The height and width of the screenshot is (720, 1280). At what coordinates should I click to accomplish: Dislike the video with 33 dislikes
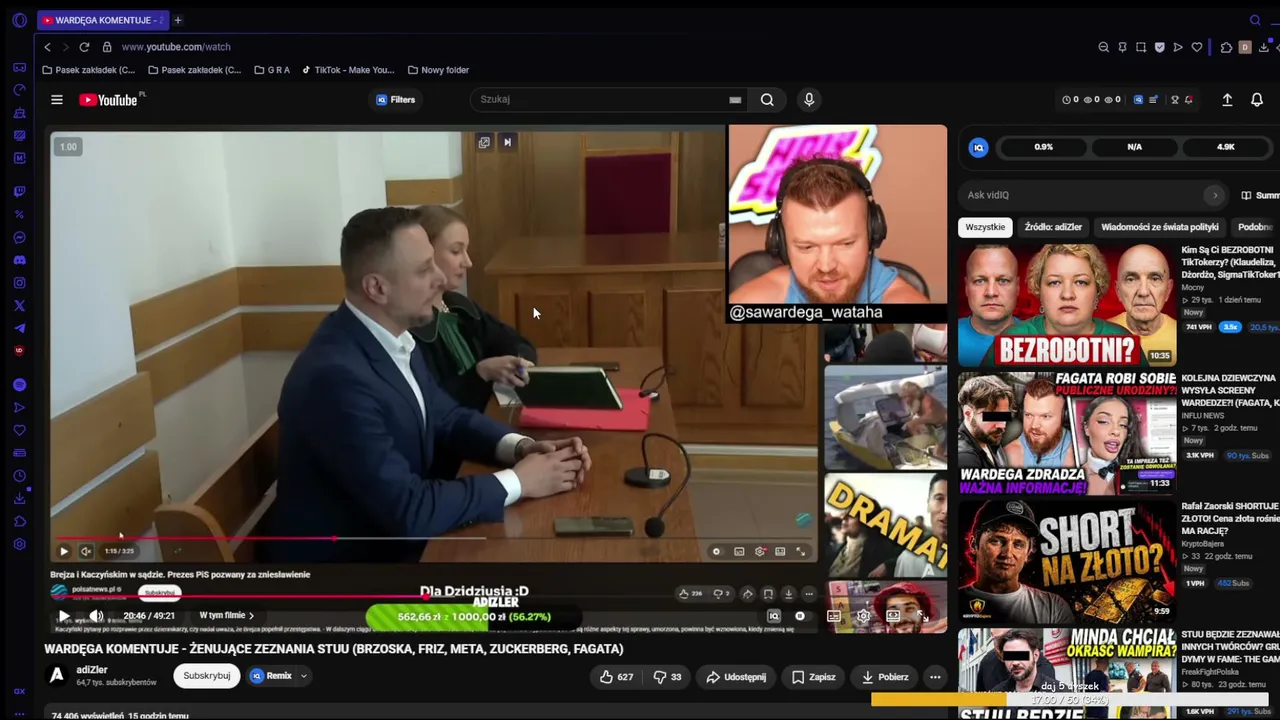pyautogui.click(x=667, y=677)
